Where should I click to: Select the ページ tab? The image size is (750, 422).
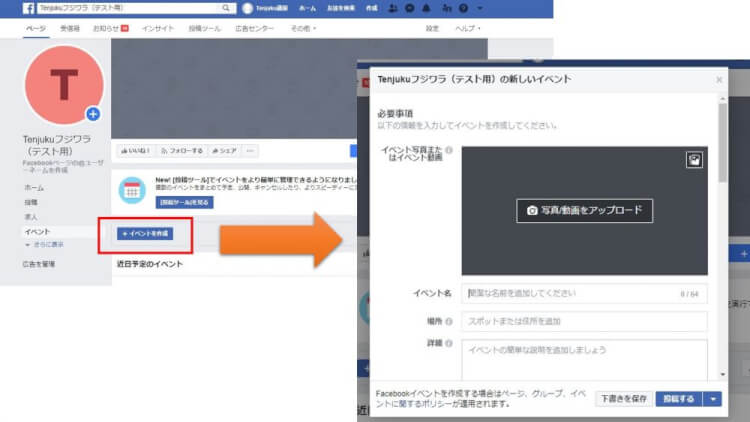(x=36, y=29)
